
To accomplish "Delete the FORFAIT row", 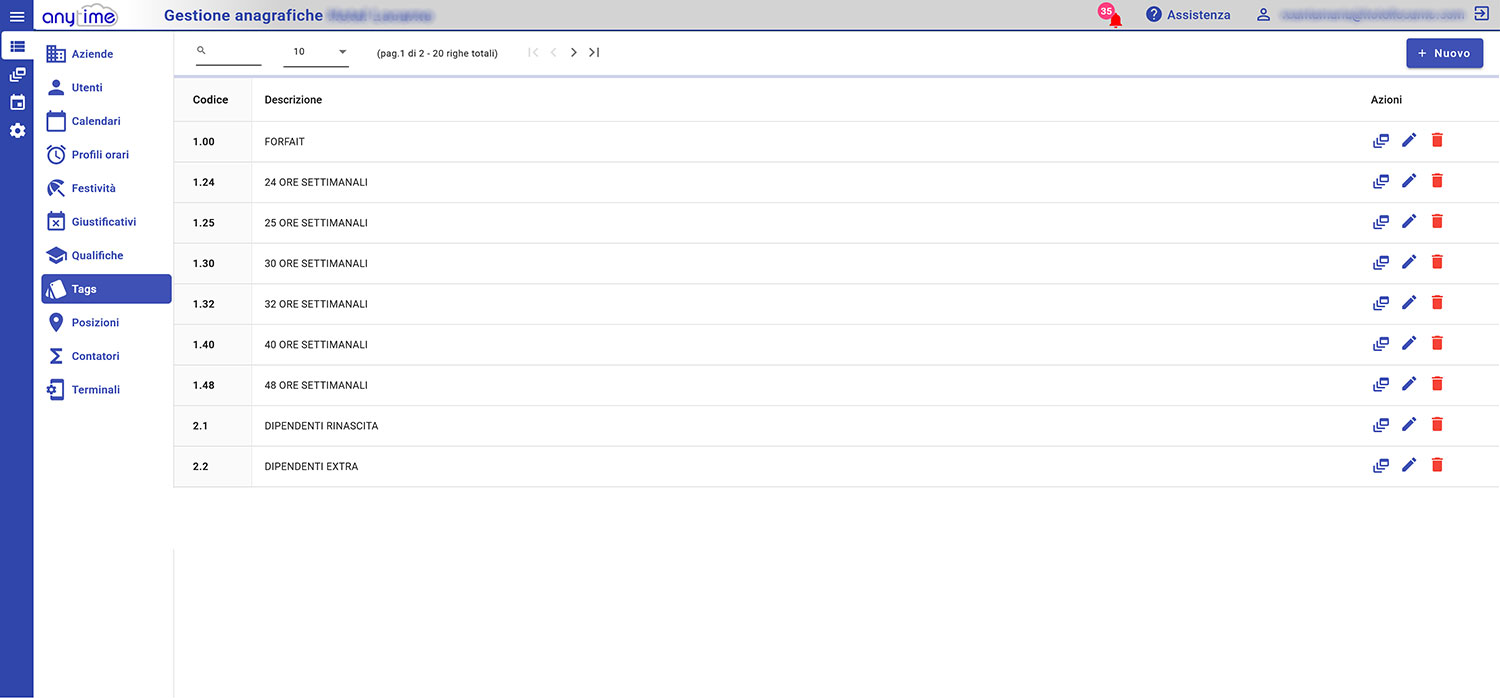I will coord(1437,141).
